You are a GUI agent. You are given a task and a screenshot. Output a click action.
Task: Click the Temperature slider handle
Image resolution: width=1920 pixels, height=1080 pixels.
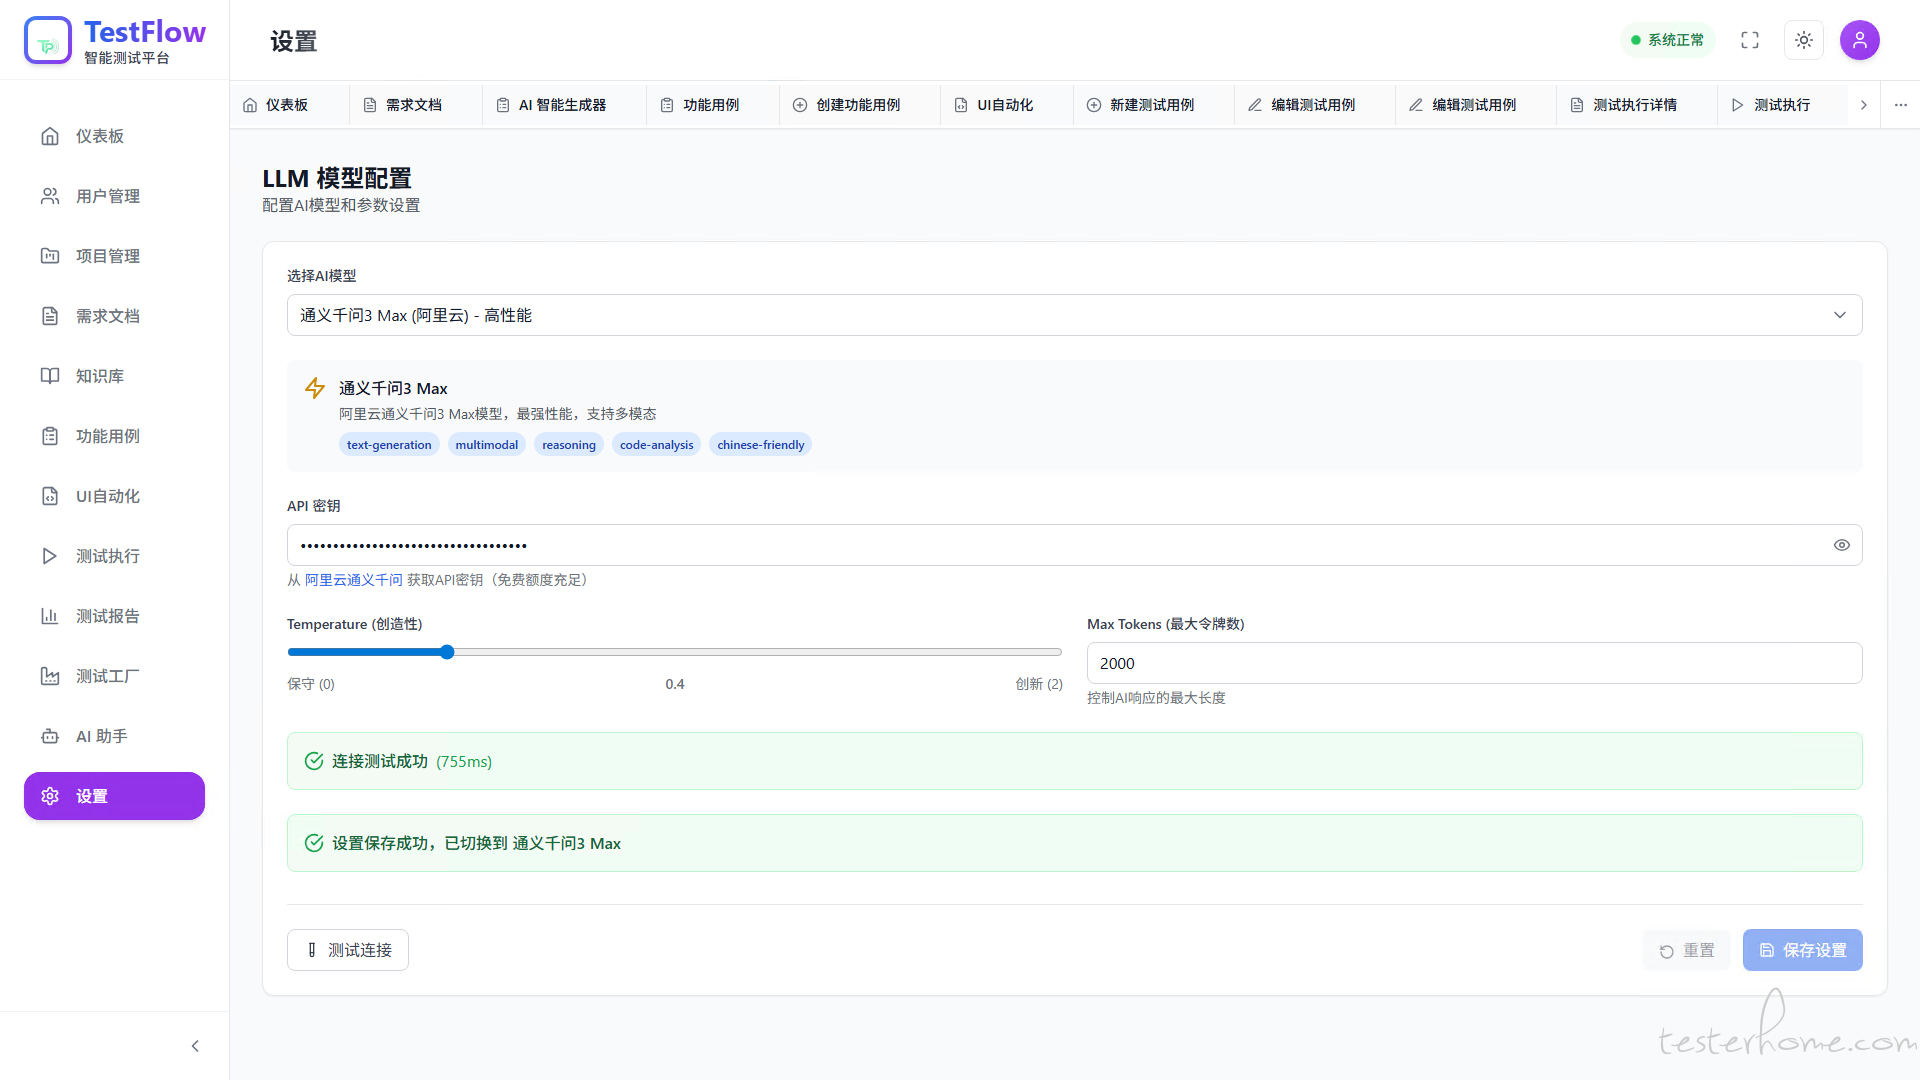tap(447, 652)
